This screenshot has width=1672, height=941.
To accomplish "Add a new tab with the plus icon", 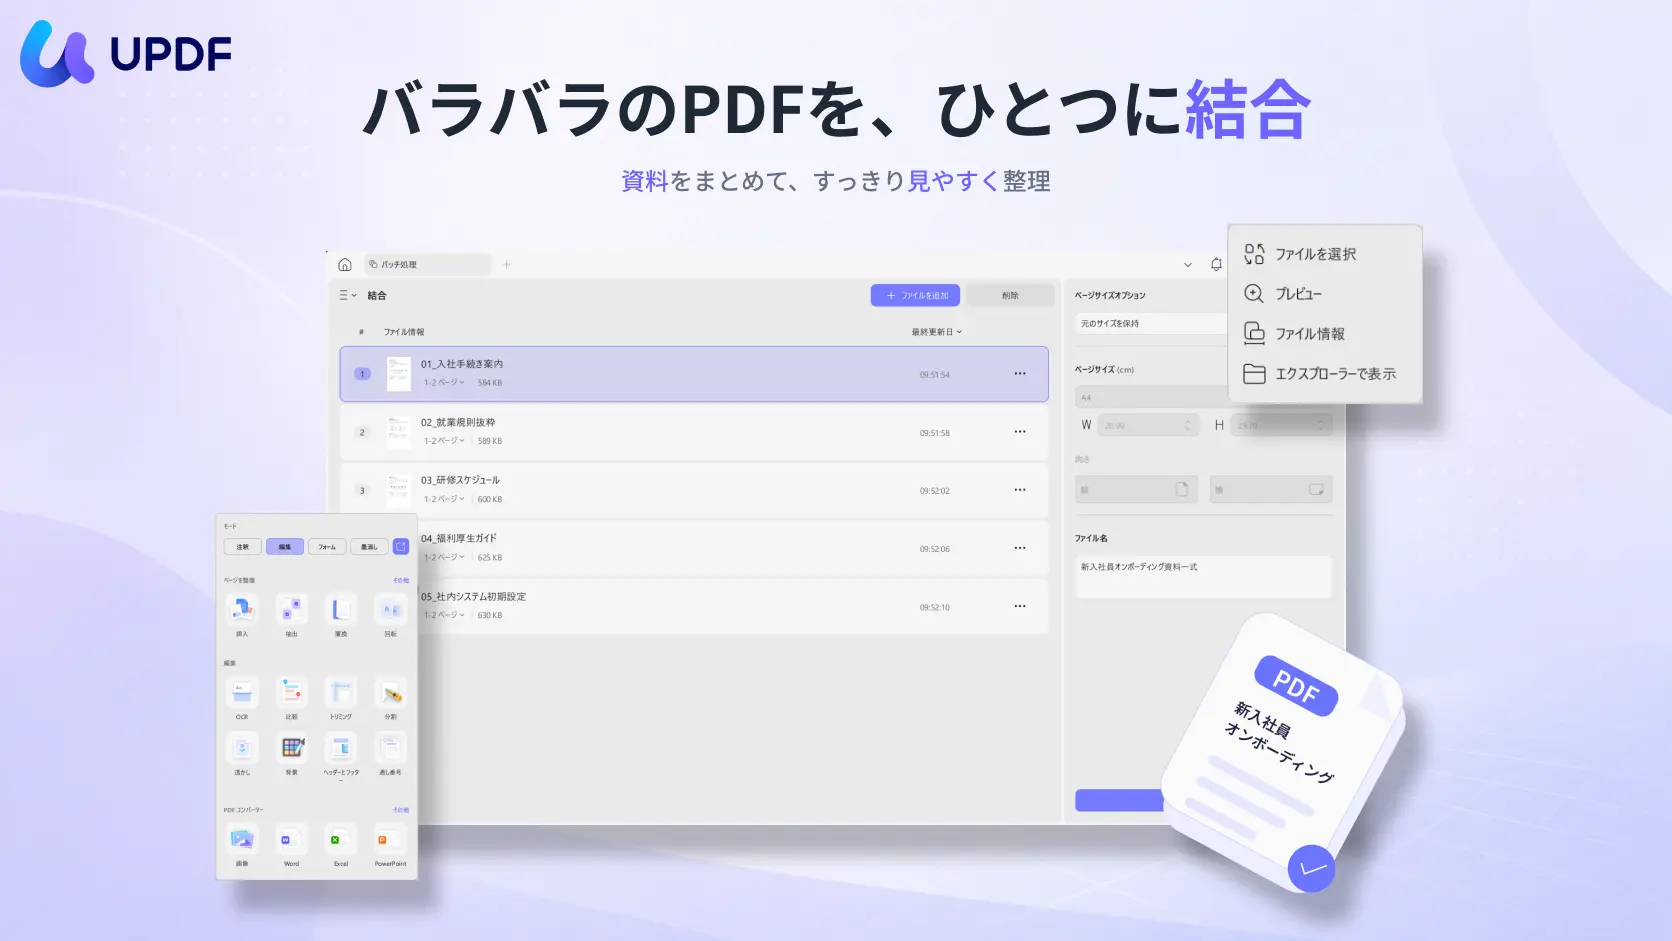I will pyautogui.click(x=506, y=265).
